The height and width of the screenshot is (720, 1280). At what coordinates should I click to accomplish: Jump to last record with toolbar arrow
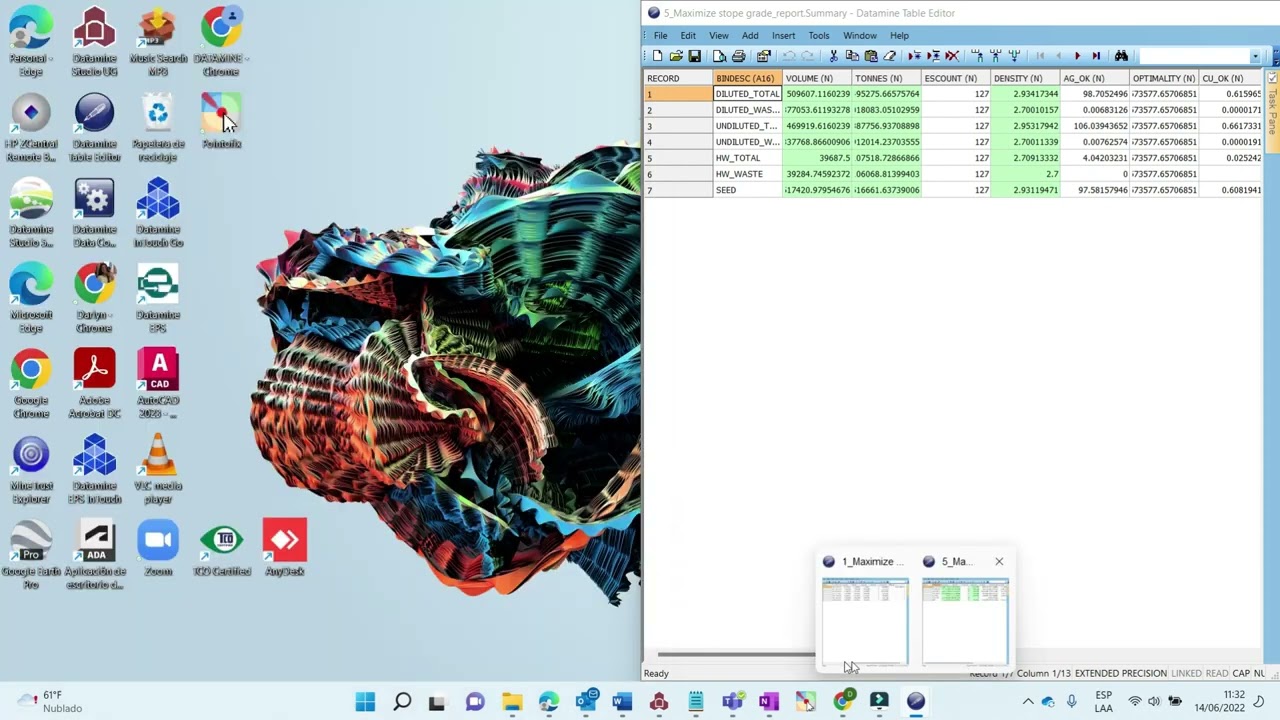point(1096,56)
